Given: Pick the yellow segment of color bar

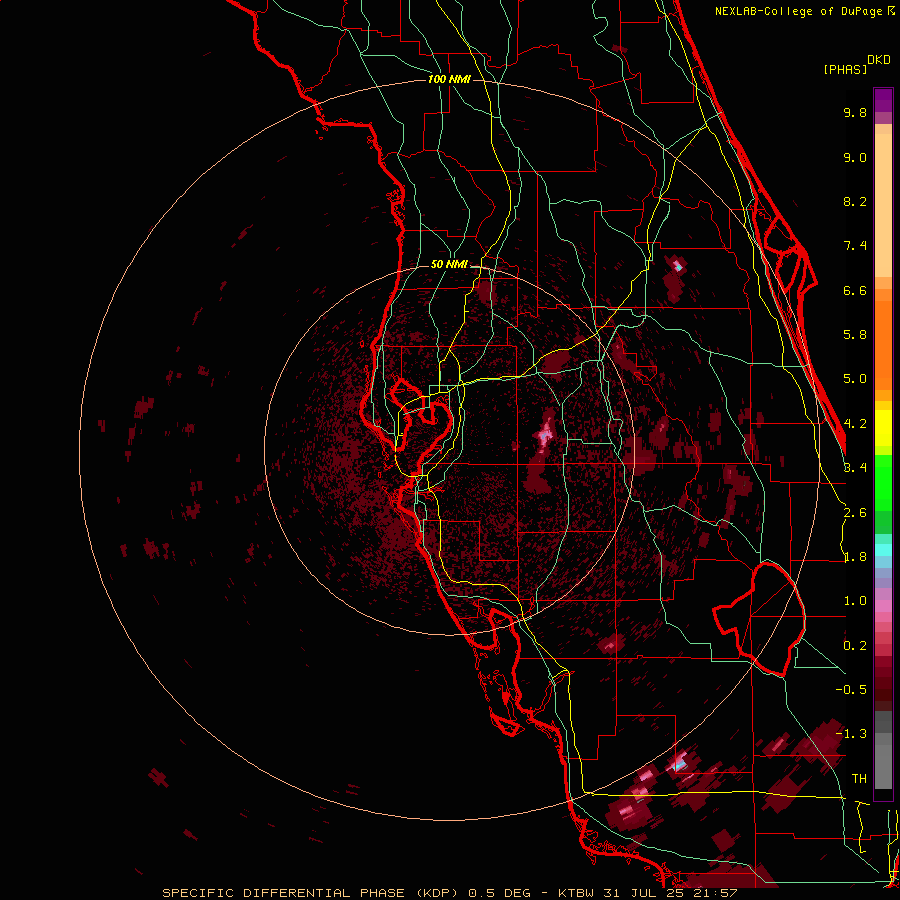Looking at the screenshot, I should tap(883, 428).
